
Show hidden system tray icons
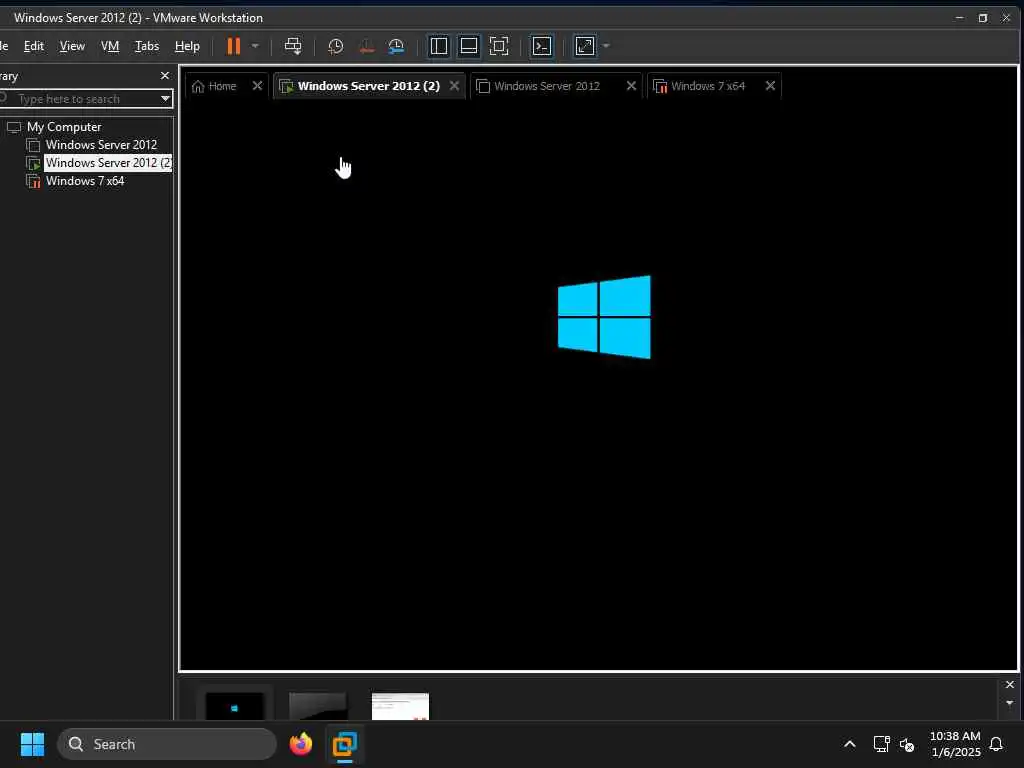[850, 744]
